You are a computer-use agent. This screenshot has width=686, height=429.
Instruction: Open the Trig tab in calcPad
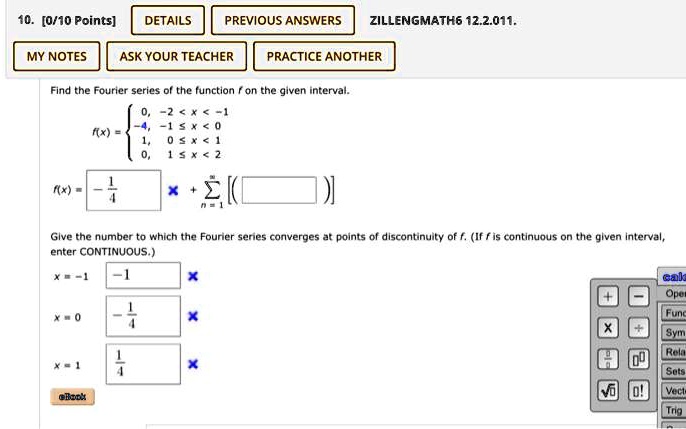(x=674, y=410)
